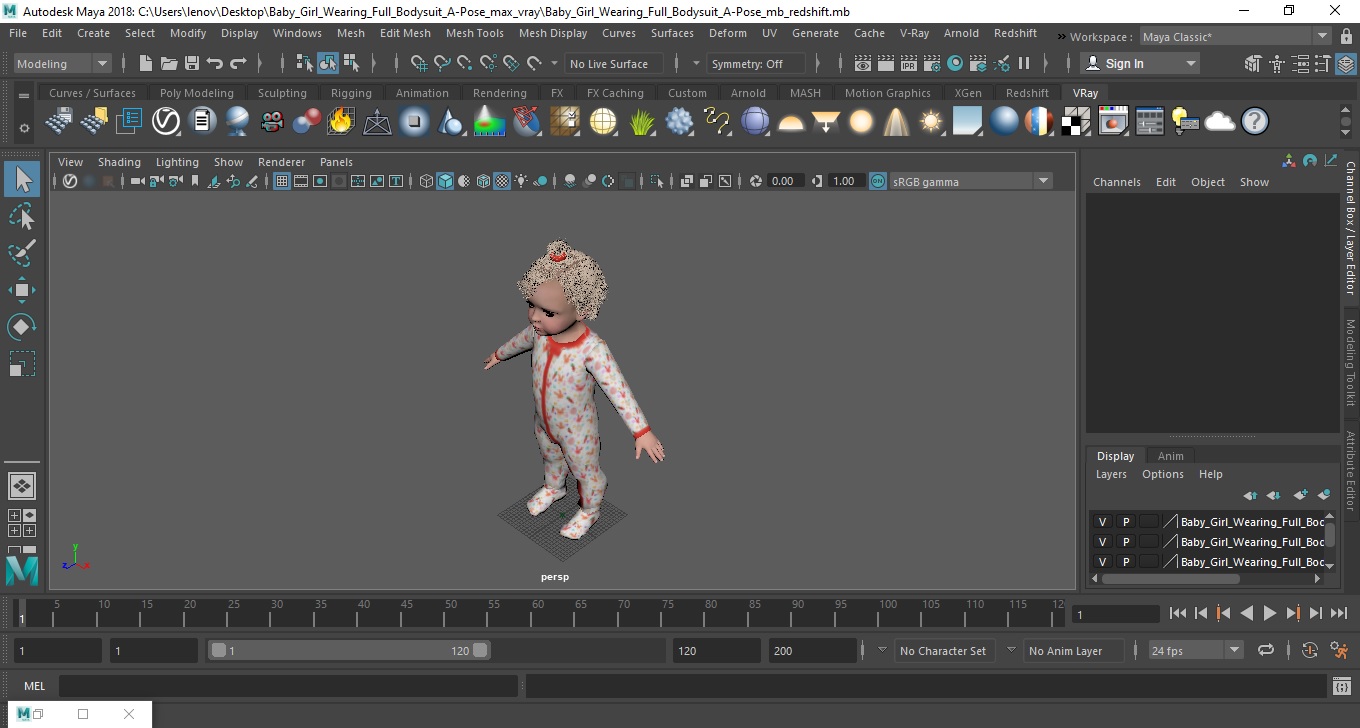
Task: Snap to grids magnet icon
Action: click(419, 63)
